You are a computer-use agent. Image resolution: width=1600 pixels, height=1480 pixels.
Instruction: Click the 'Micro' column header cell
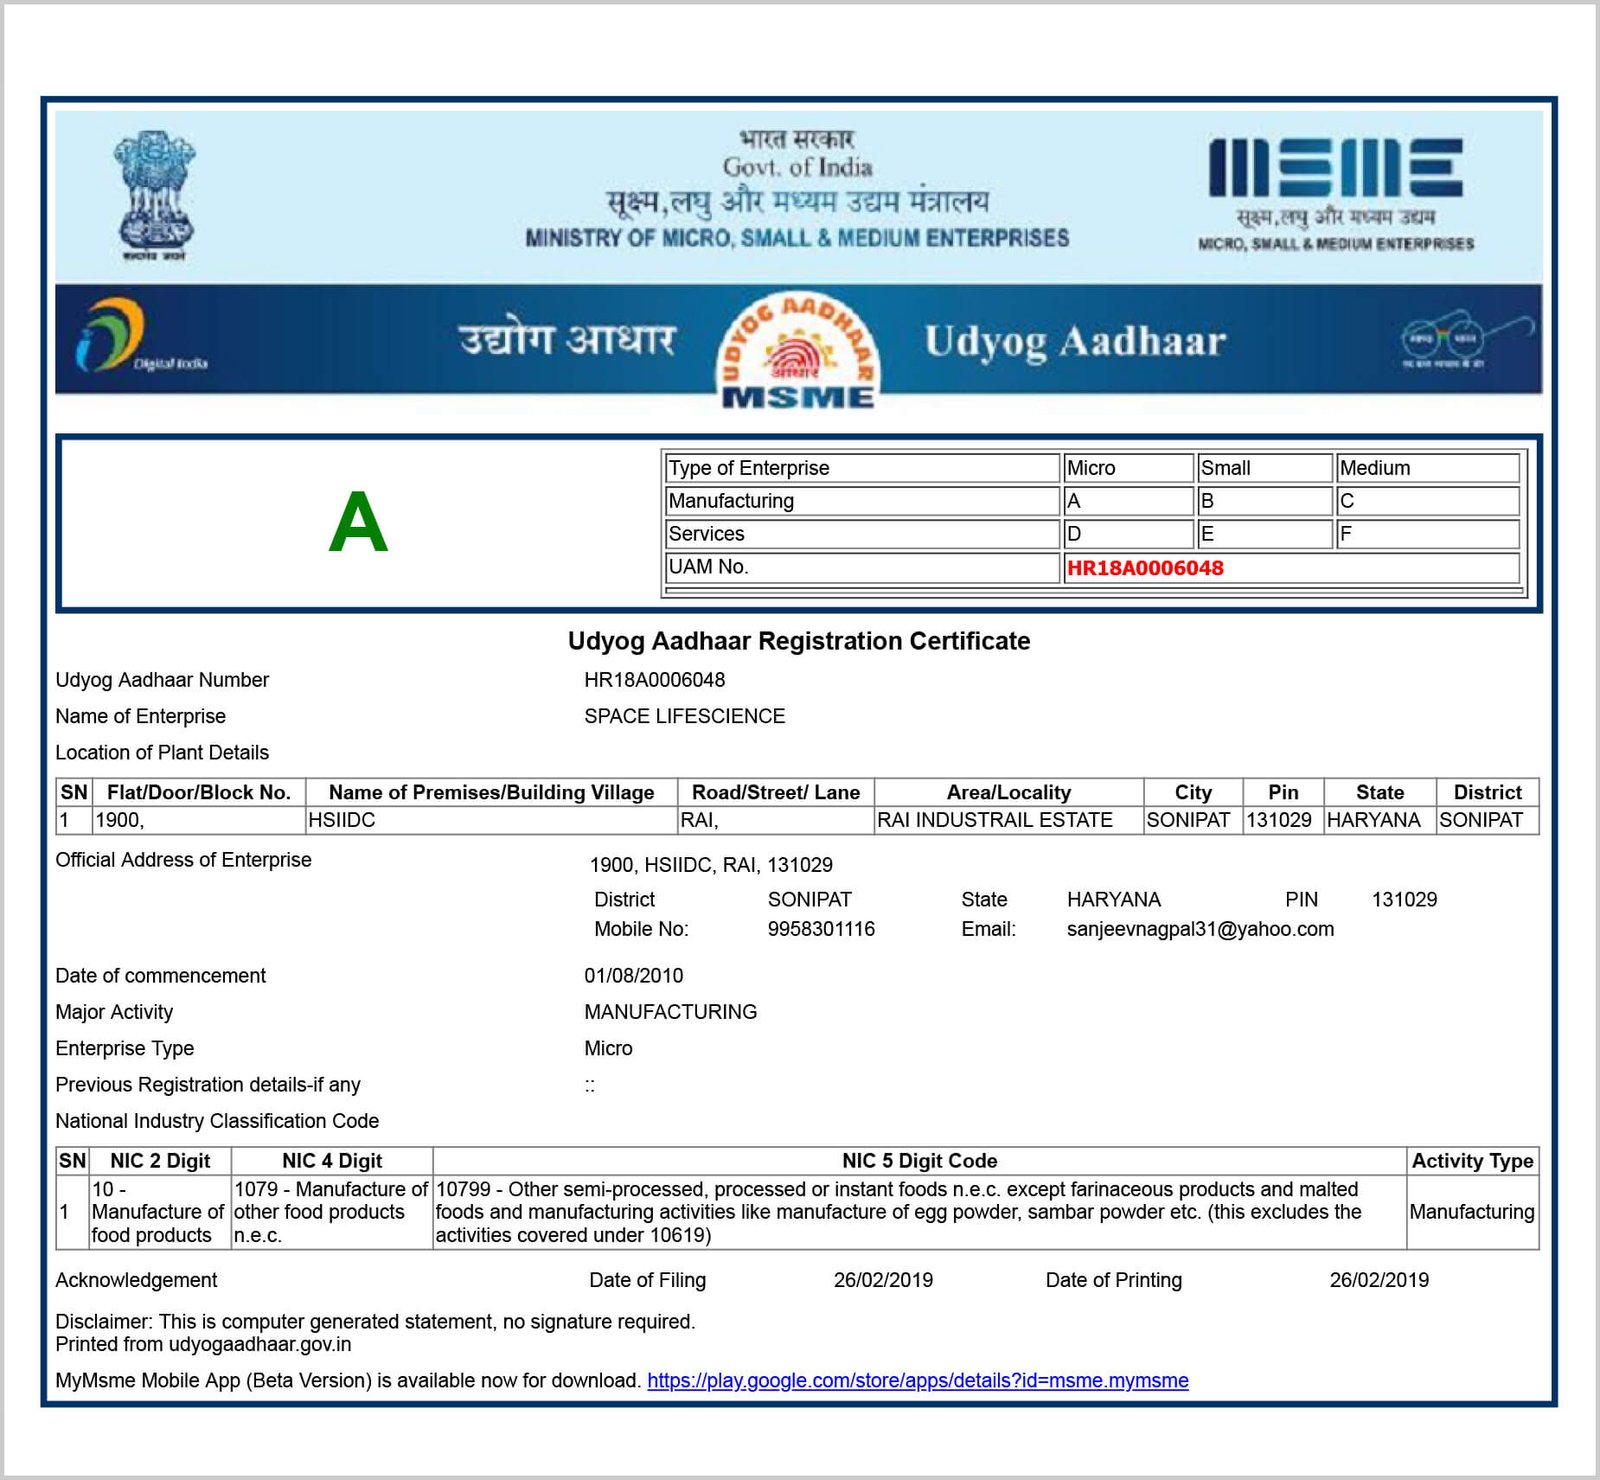tap(1128, 468)
